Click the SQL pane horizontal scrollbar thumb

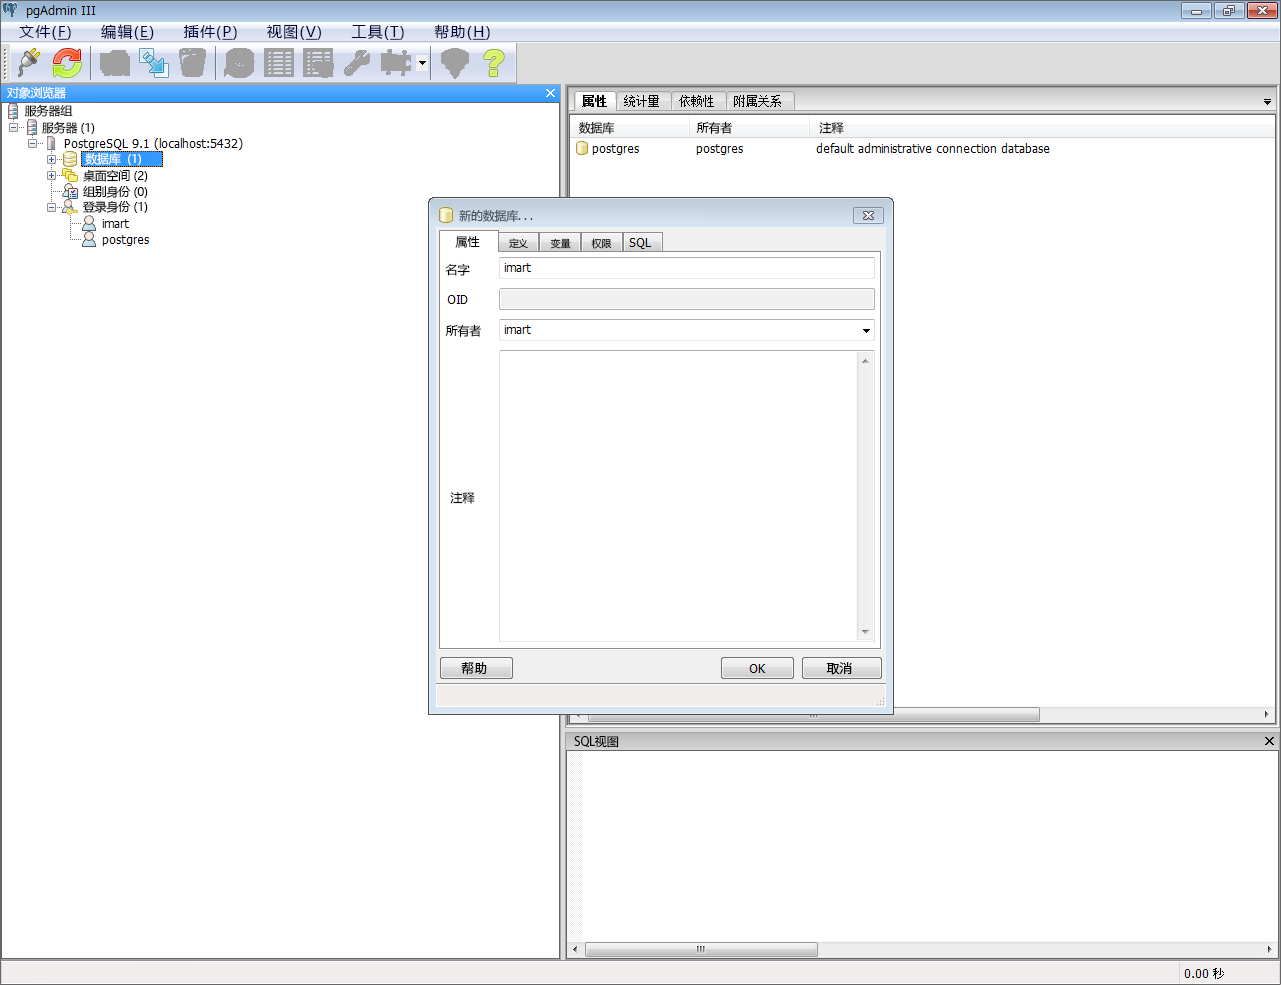(701, 949)
